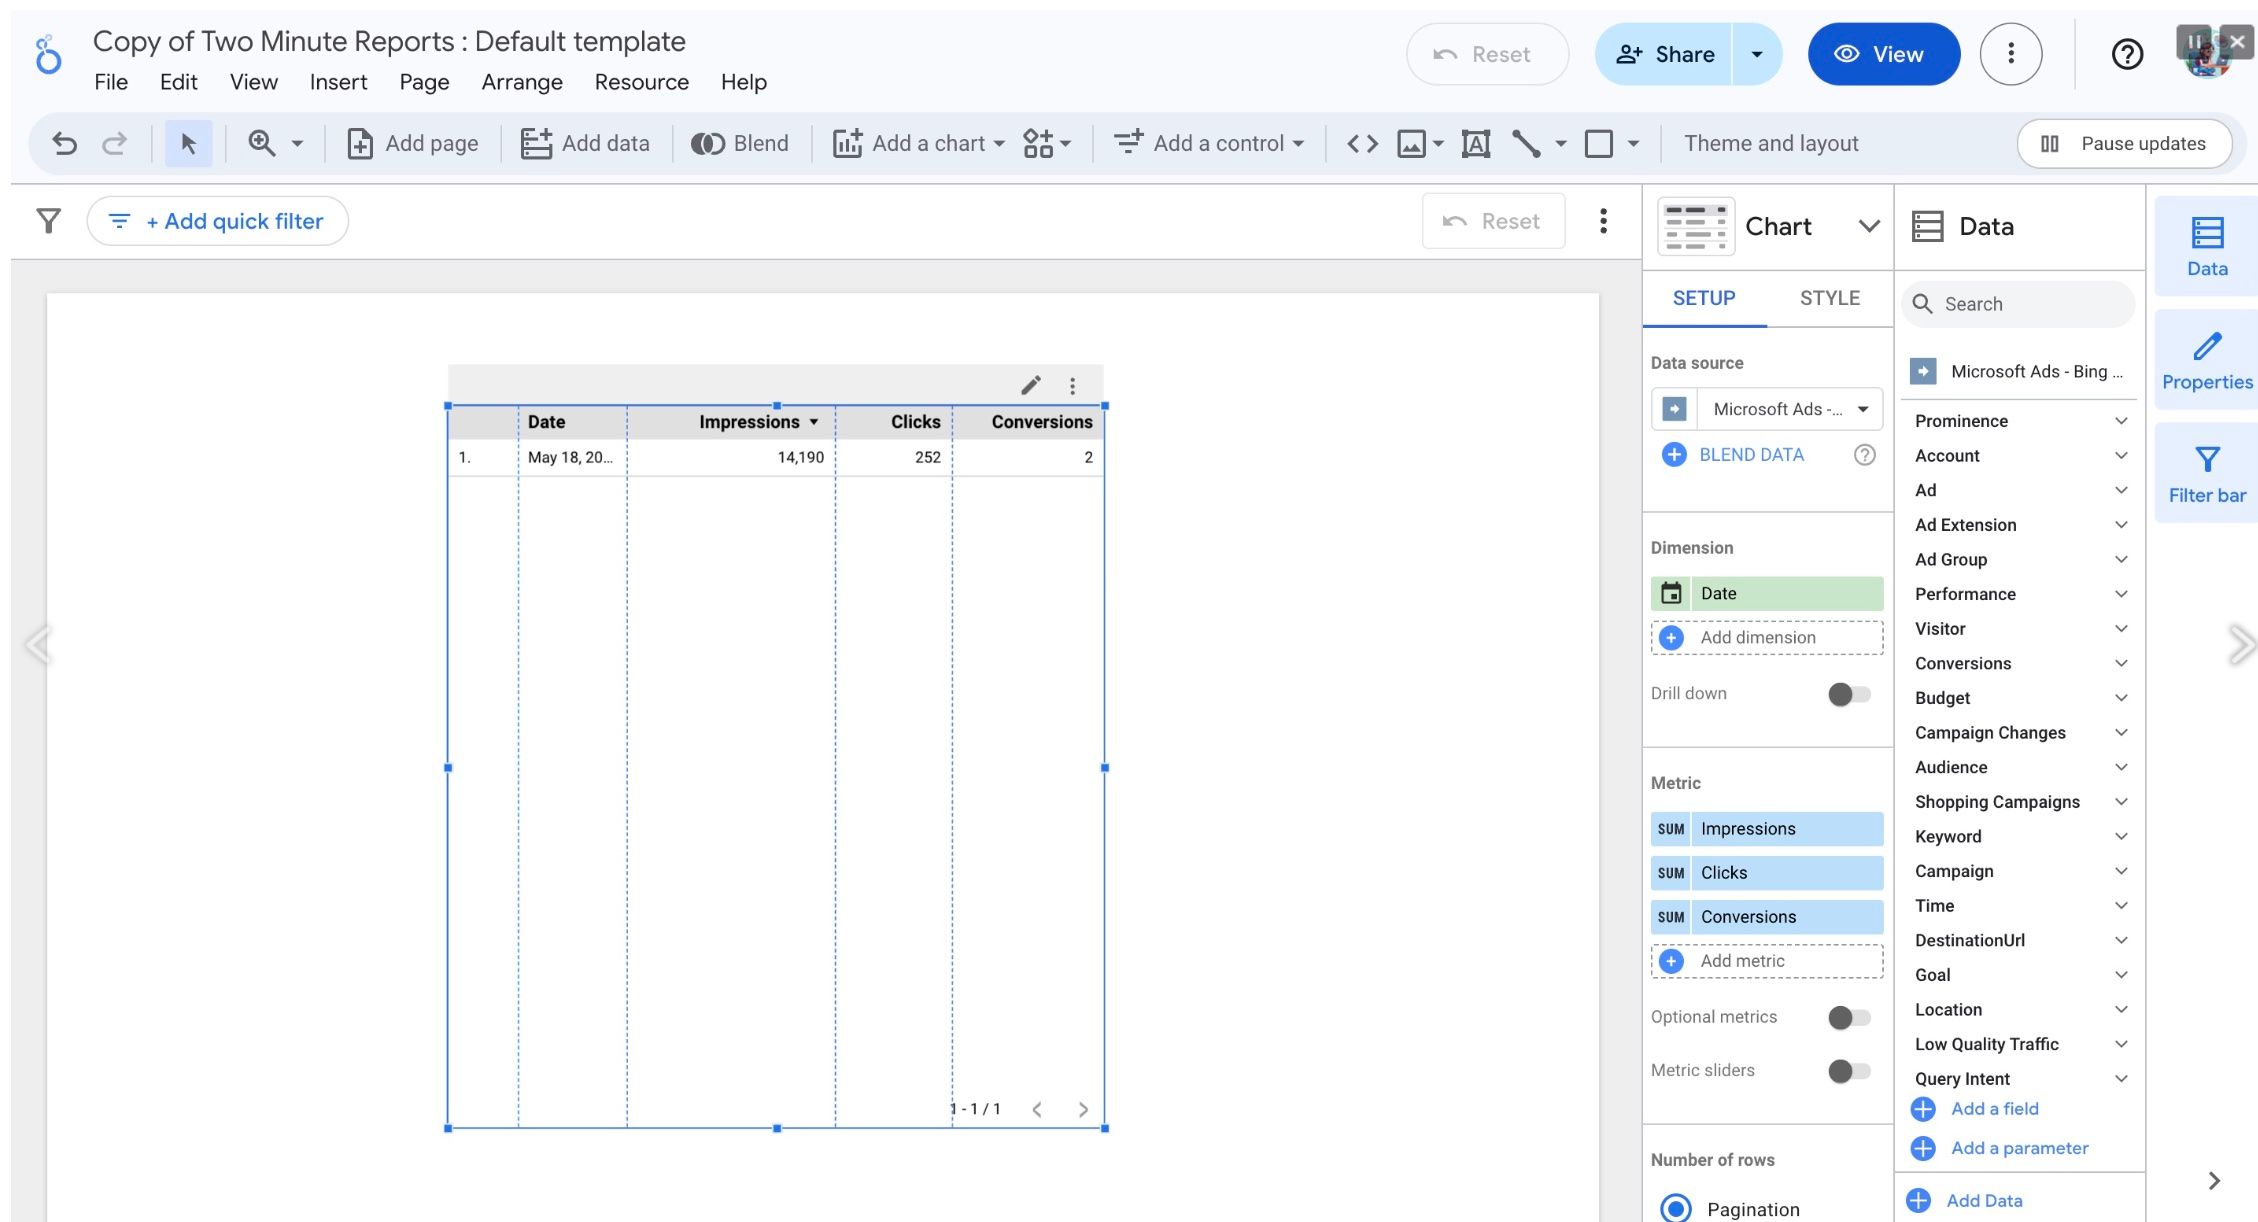
Task: Enable Optional metrics toggle
Action: [x=1848, y=1018]
